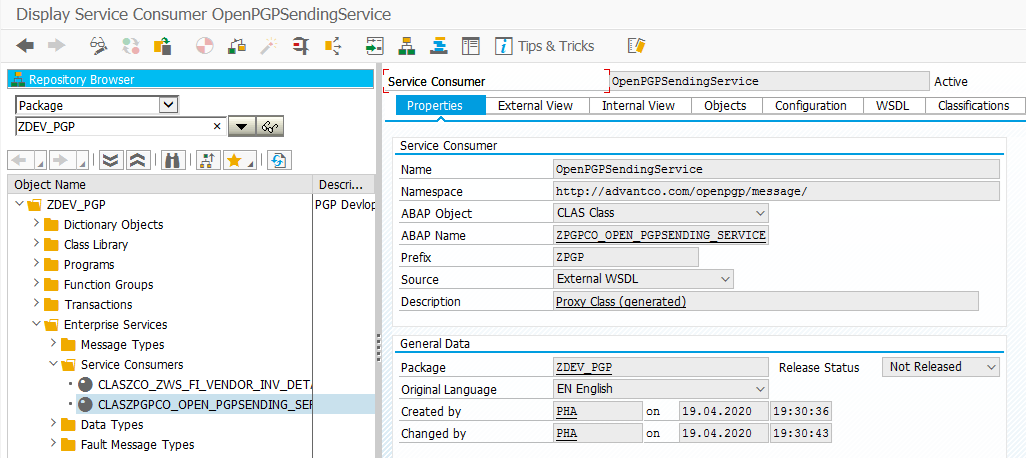The width and height of the screenshot is (1026, 458).
Task: Expand the Dictionary Objects folder chevron
Action: click(x=36, y=224)
